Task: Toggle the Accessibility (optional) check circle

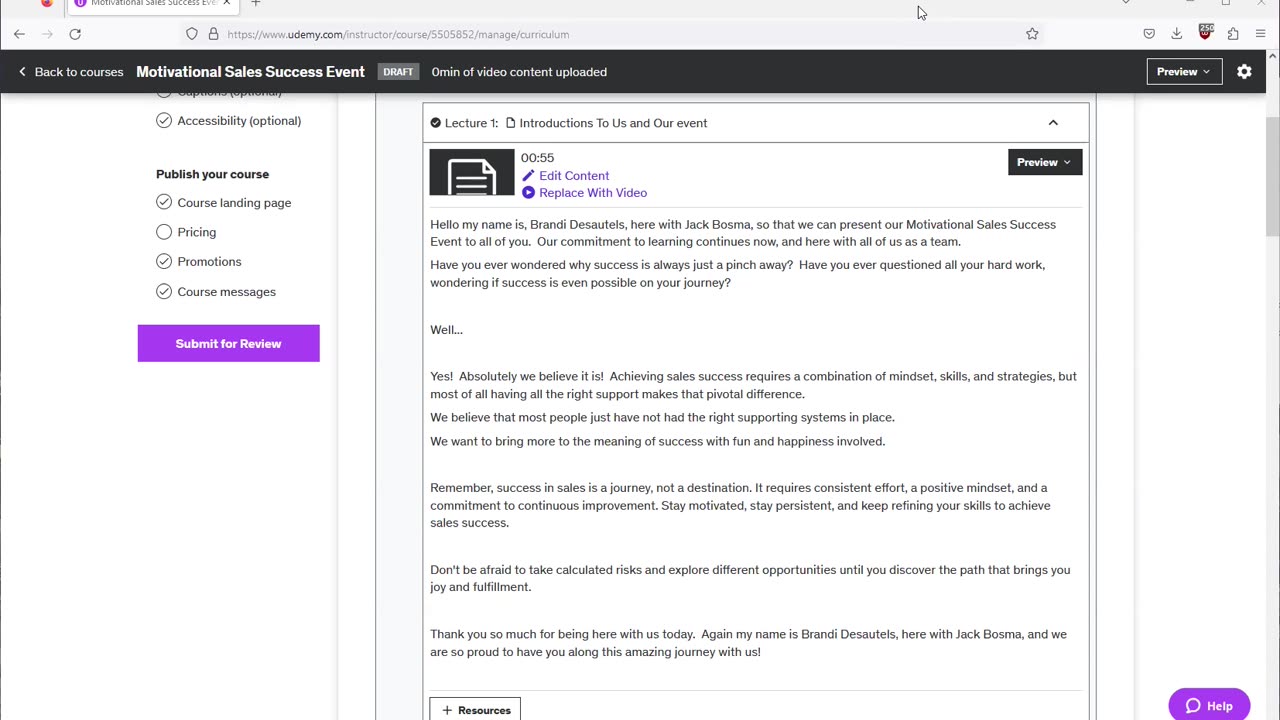Action: 164,121
